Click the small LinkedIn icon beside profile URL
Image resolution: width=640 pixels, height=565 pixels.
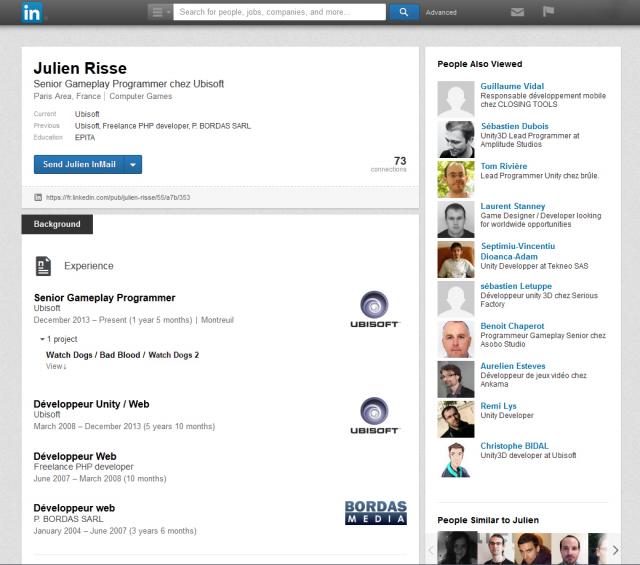[x=38, y=197]
